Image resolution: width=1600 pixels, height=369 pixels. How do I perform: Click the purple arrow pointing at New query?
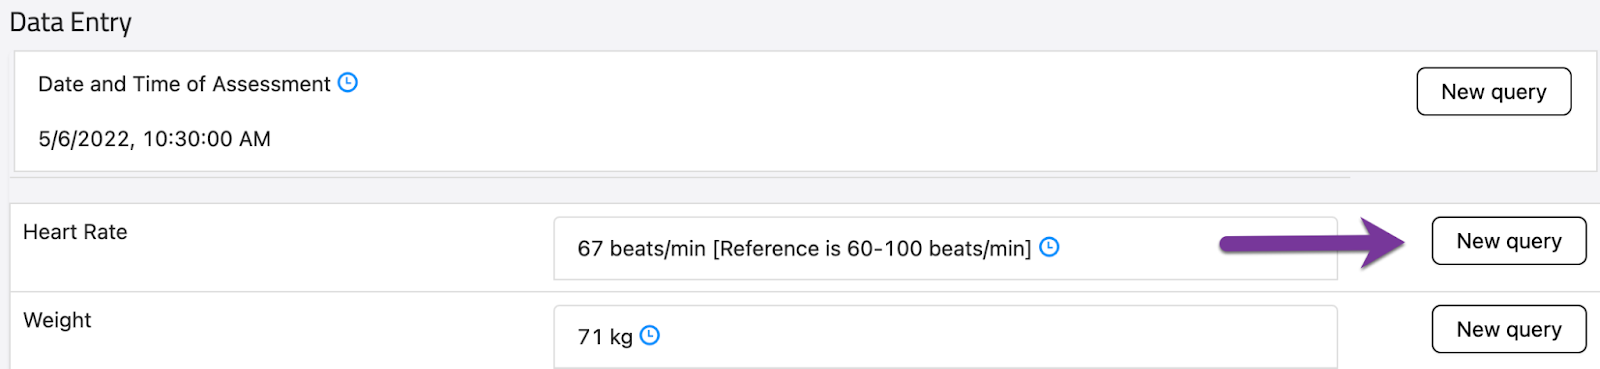1312,243
